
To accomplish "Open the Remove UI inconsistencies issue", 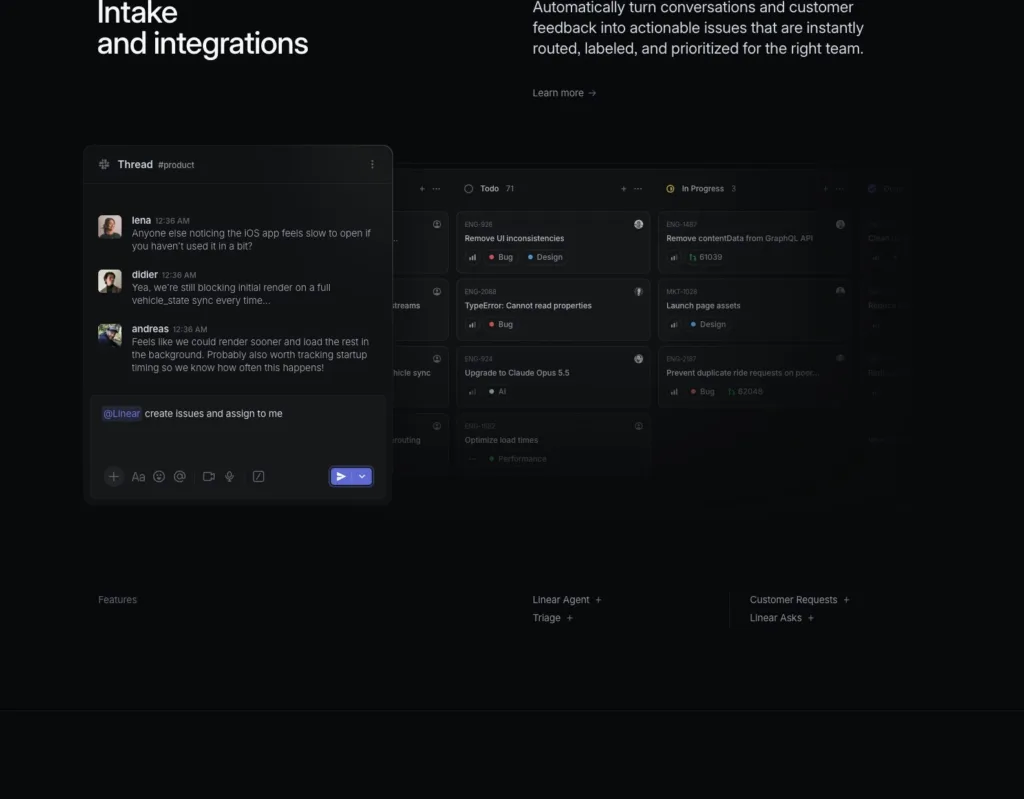I will pyautogui.click(x=553, y=242).
